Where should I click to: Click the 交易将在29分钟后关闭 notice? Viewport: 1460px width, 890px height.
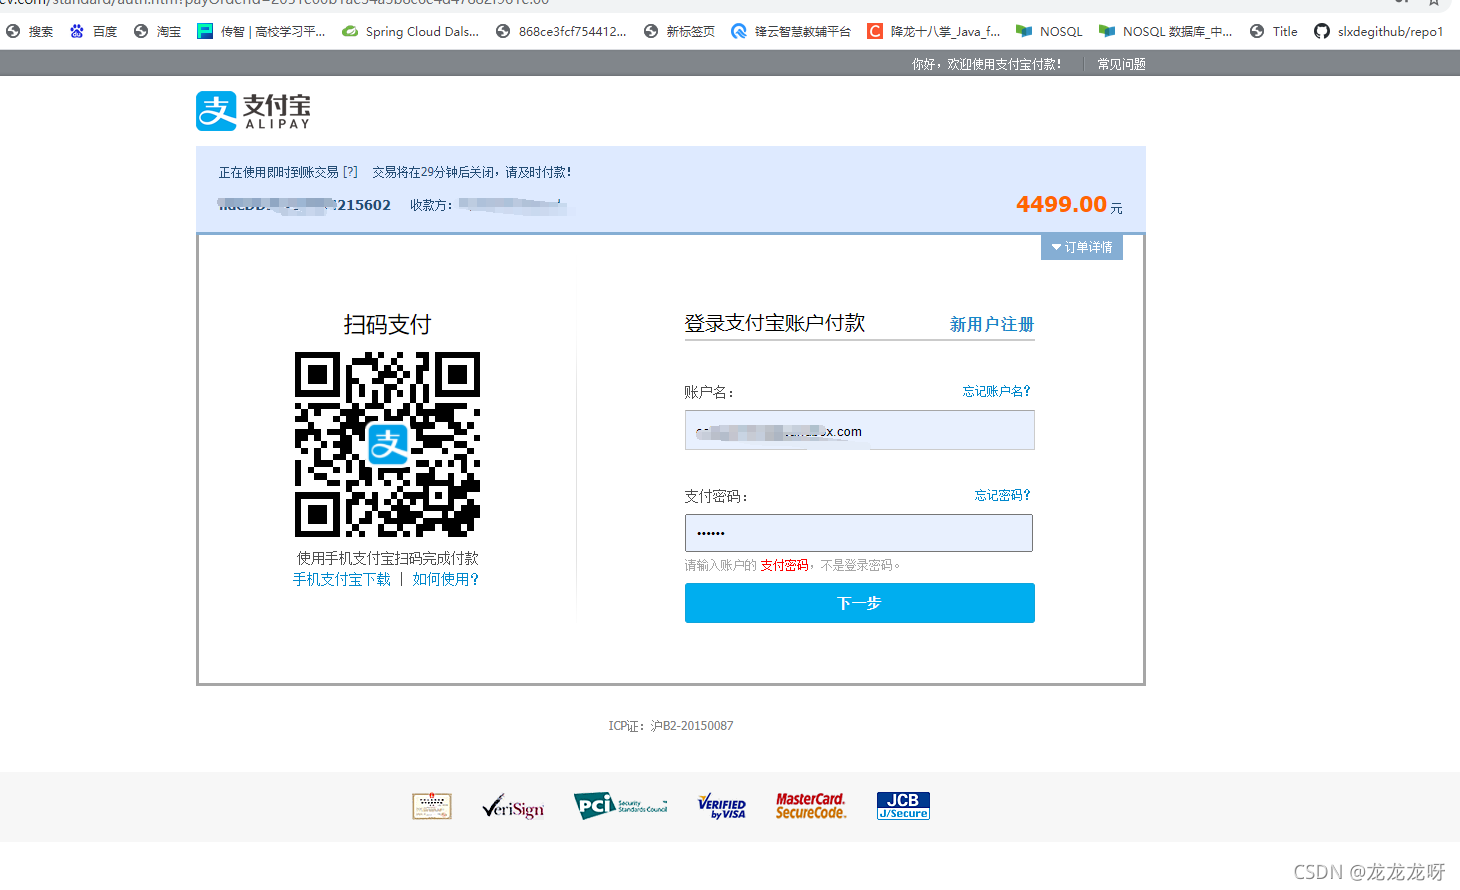click(x=472, y=172)
